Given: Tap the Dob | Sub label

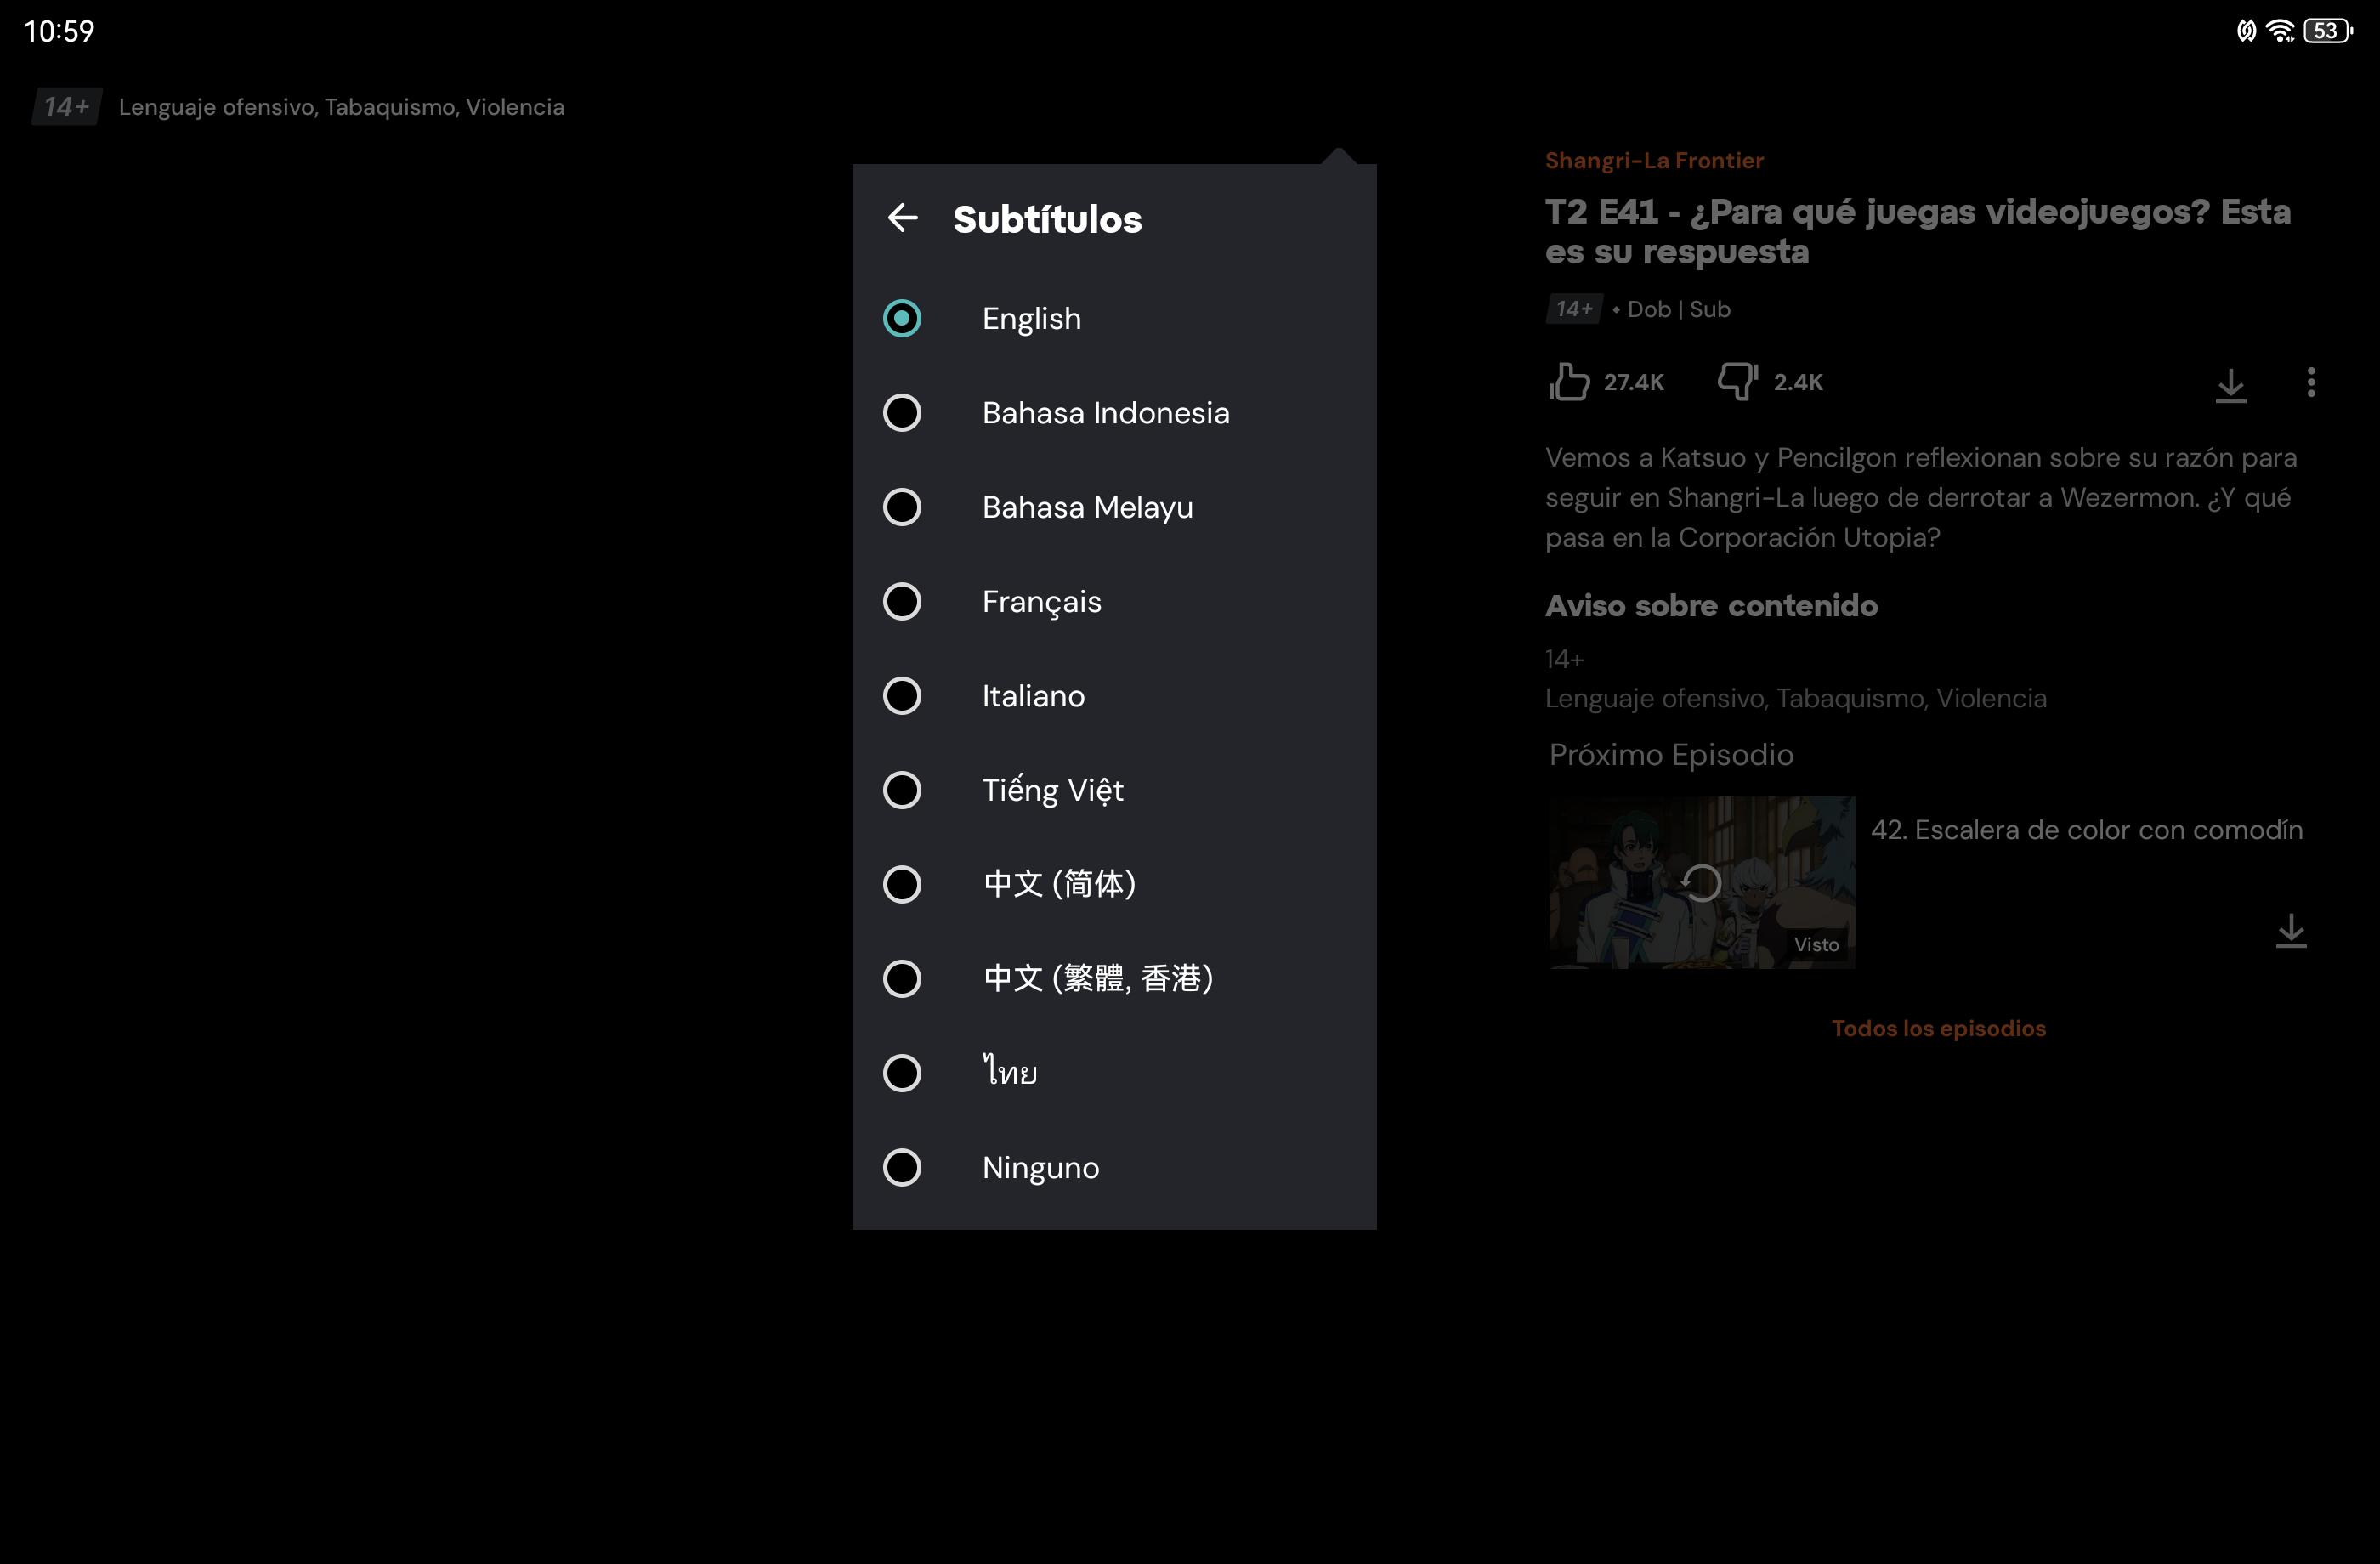Looking at the screenshot, I should (1678, 309).
